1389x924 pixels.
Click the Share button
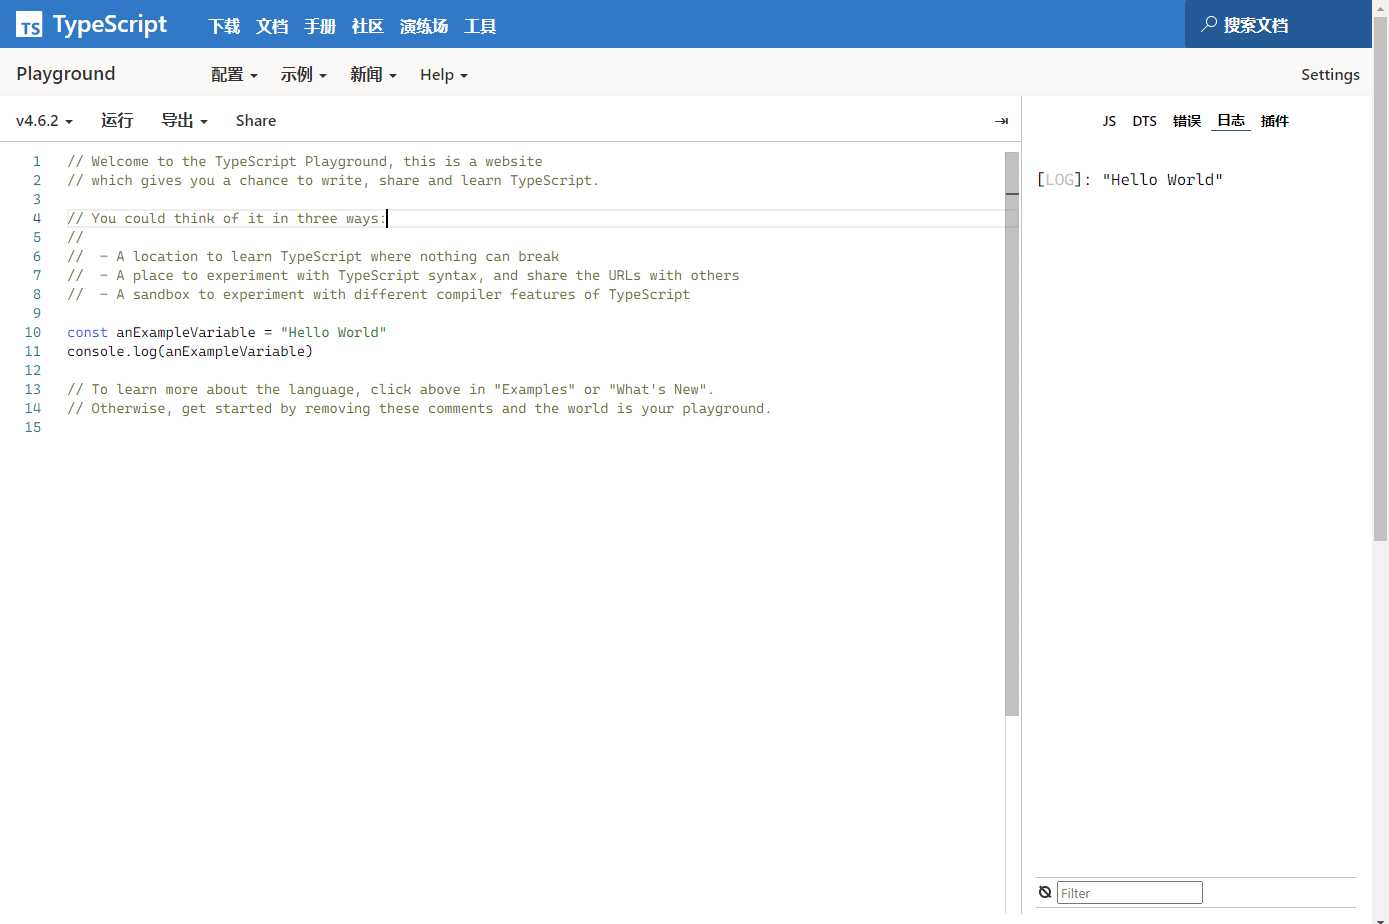[x=256, y=120]
